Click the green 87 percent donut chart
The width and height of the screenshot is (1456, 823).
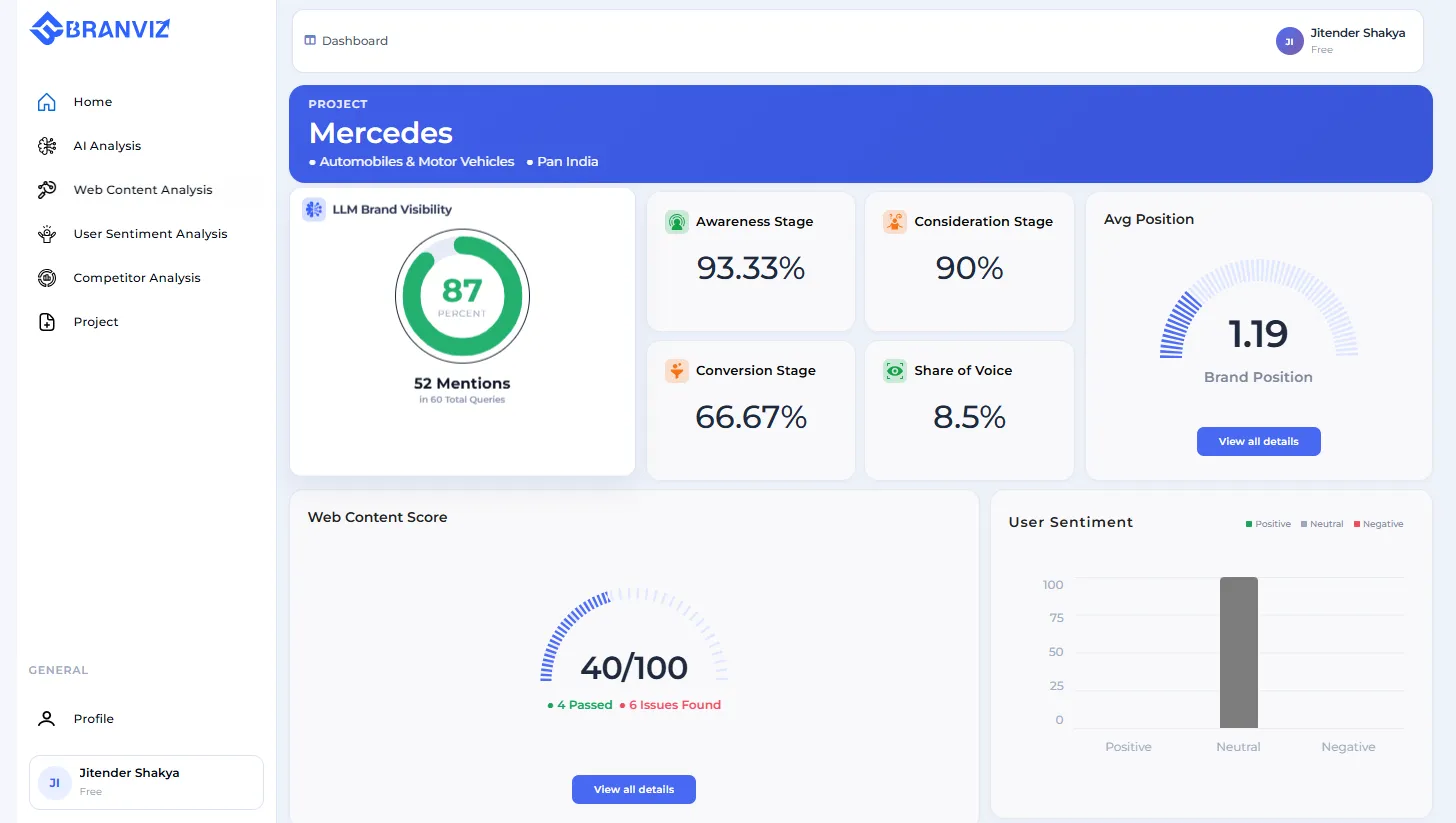pyautogui.click(x=462, y=296)
